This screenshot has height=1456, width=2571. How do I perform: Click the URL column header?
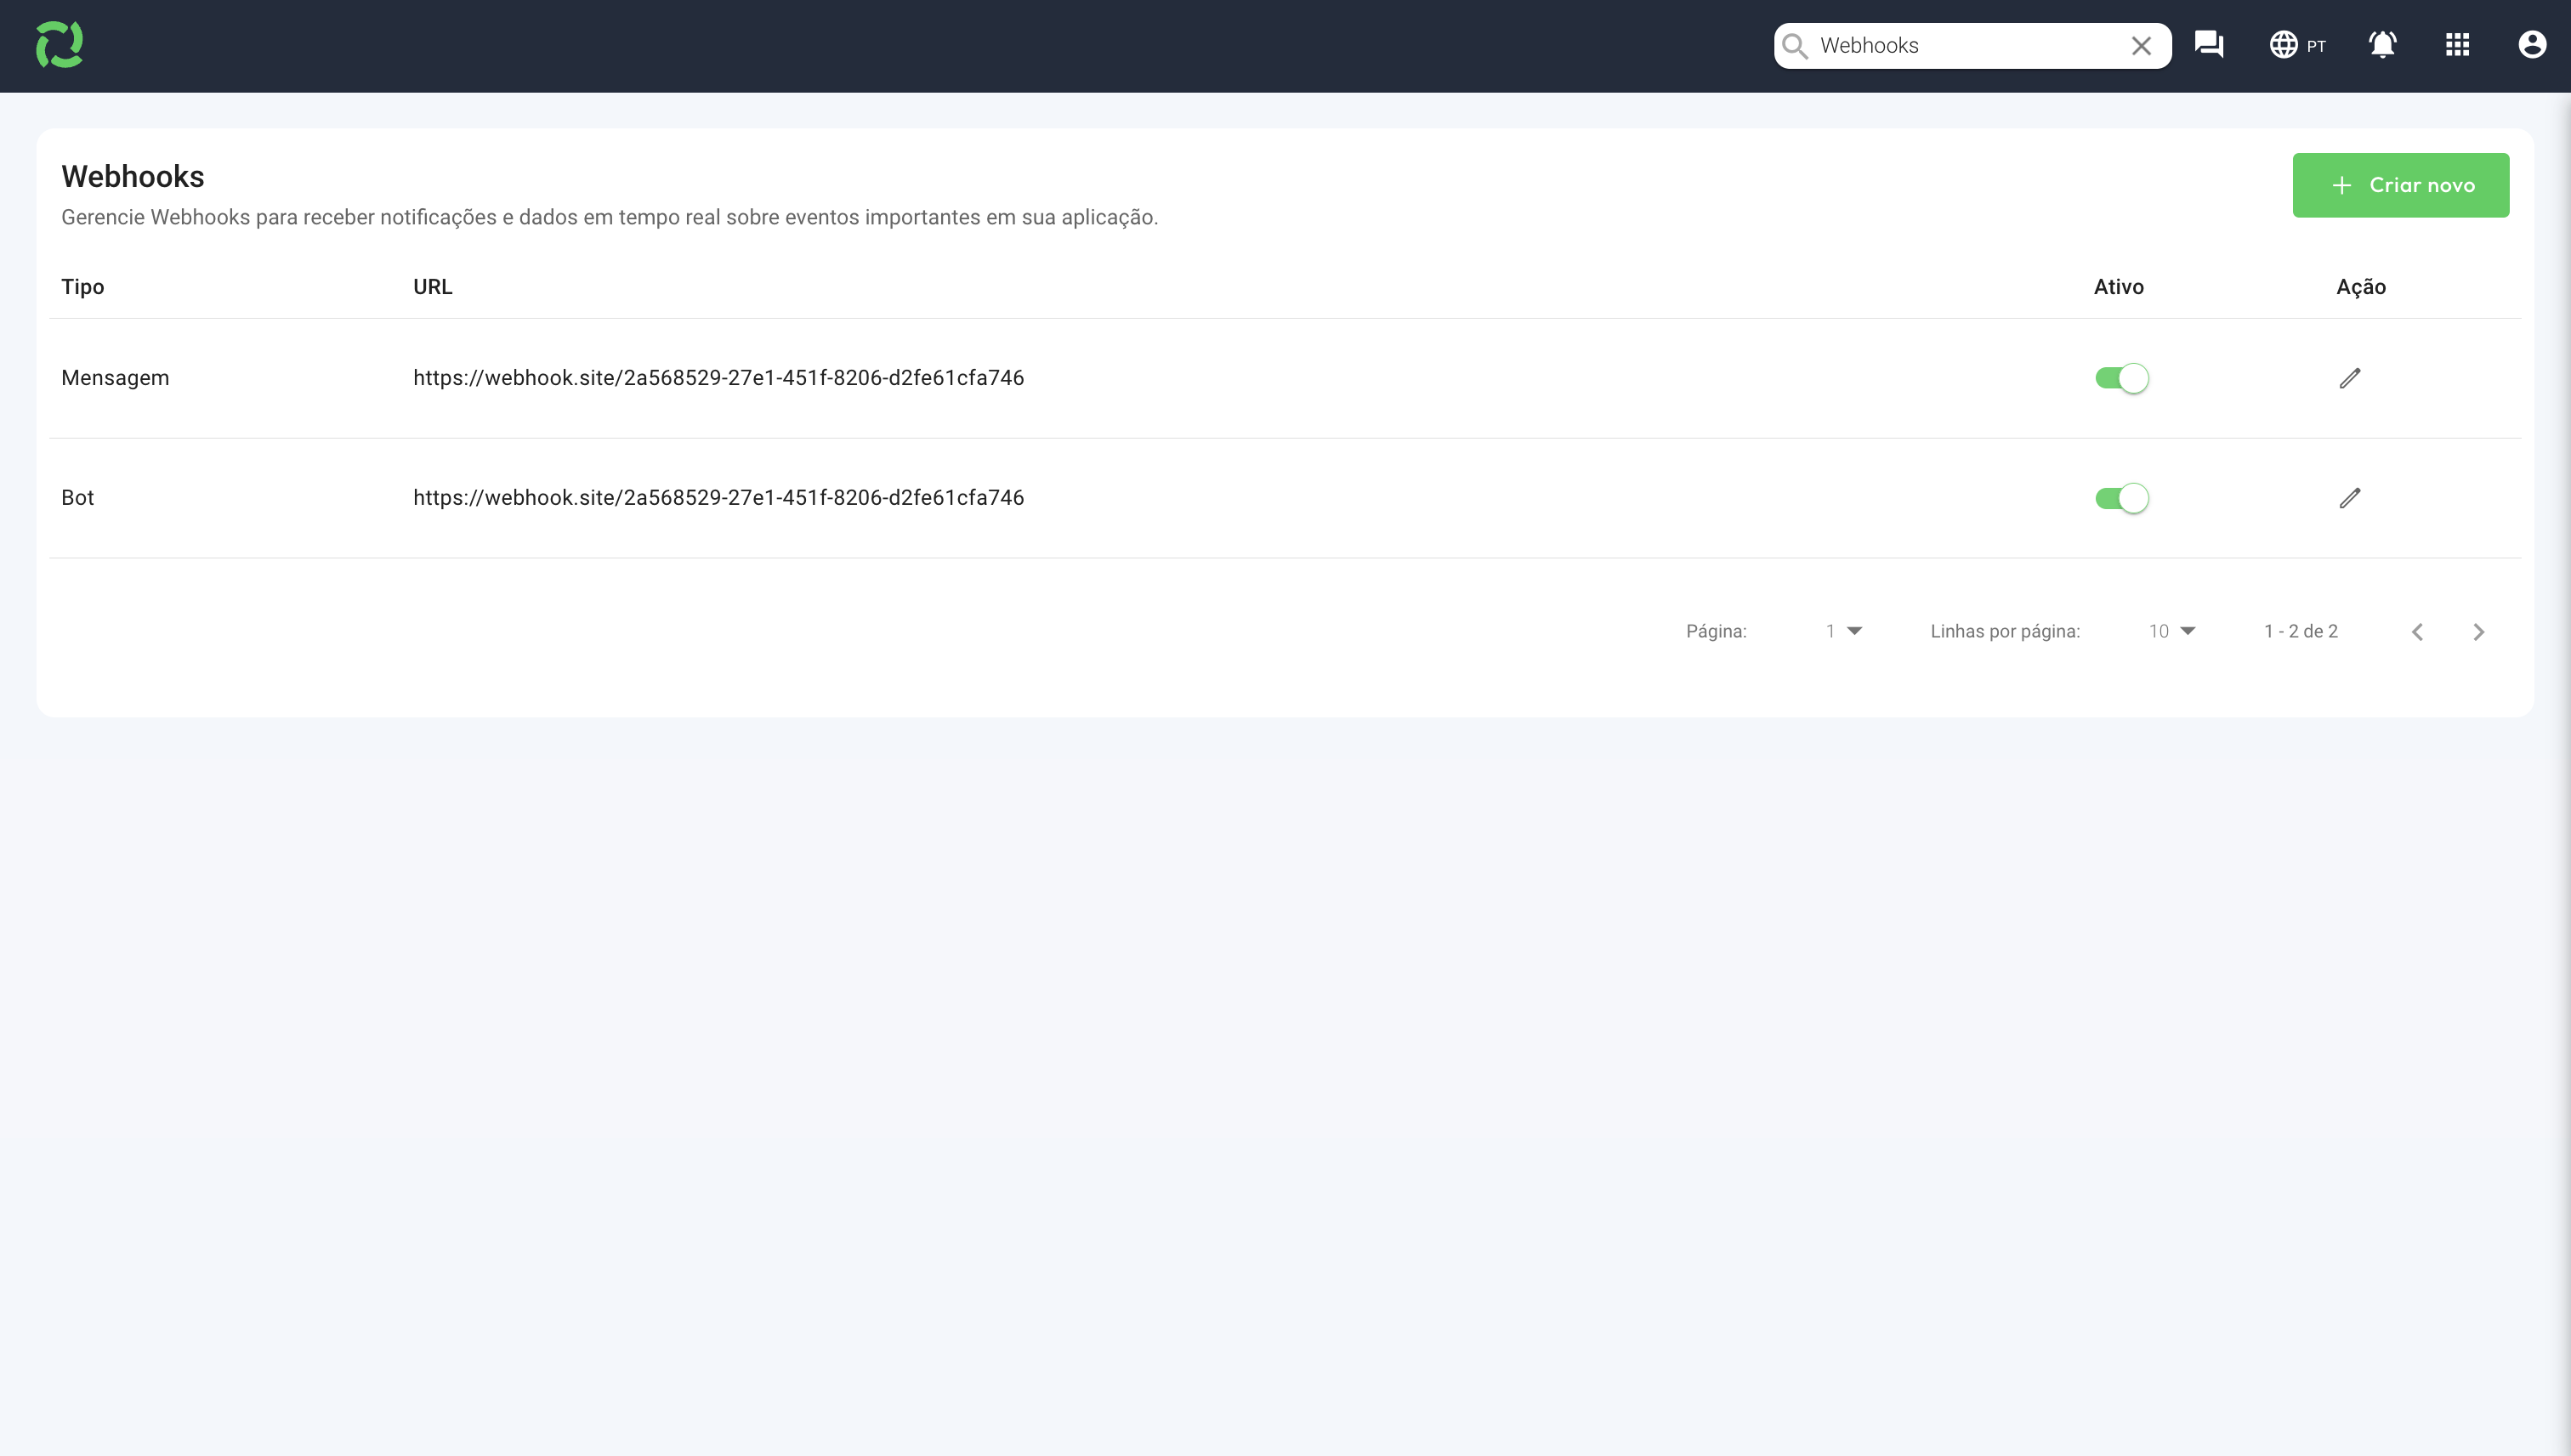432,287
